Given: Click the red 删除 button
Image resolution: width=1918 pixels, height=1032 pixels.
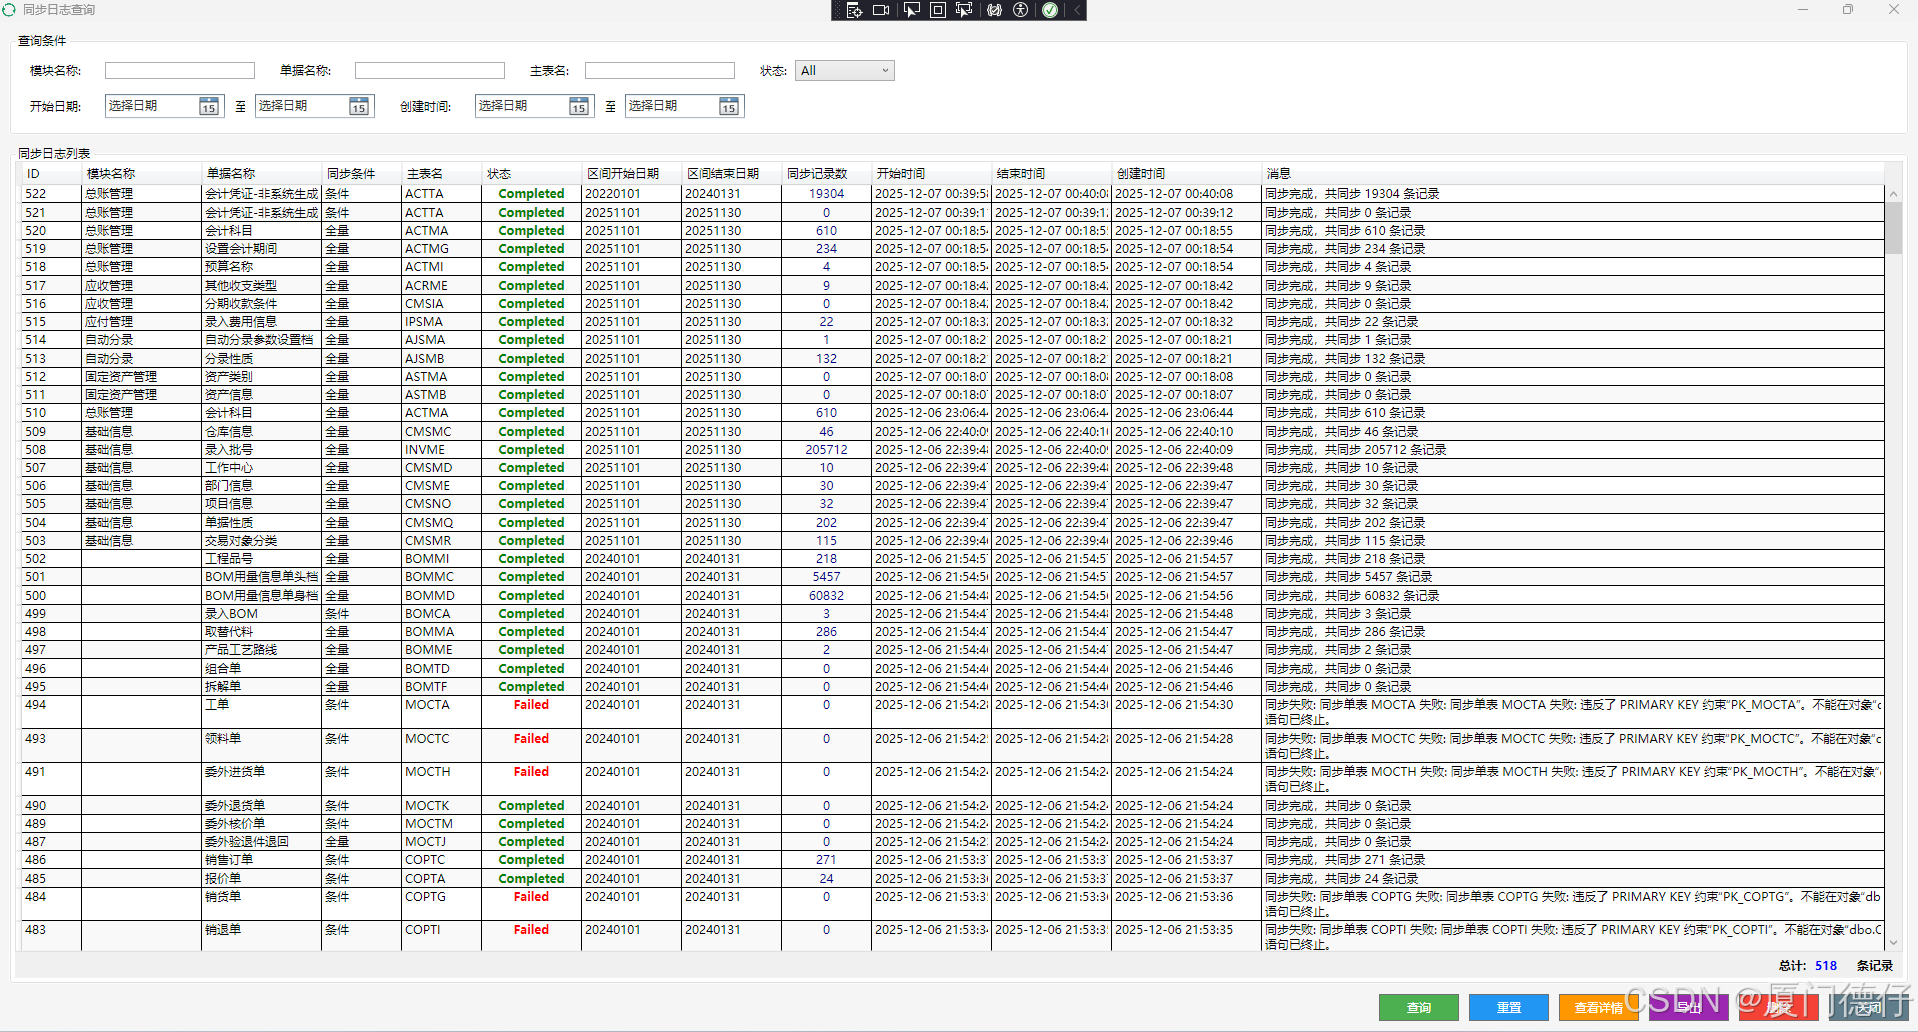Looking at the screenshot, I should (1778, 1008).
